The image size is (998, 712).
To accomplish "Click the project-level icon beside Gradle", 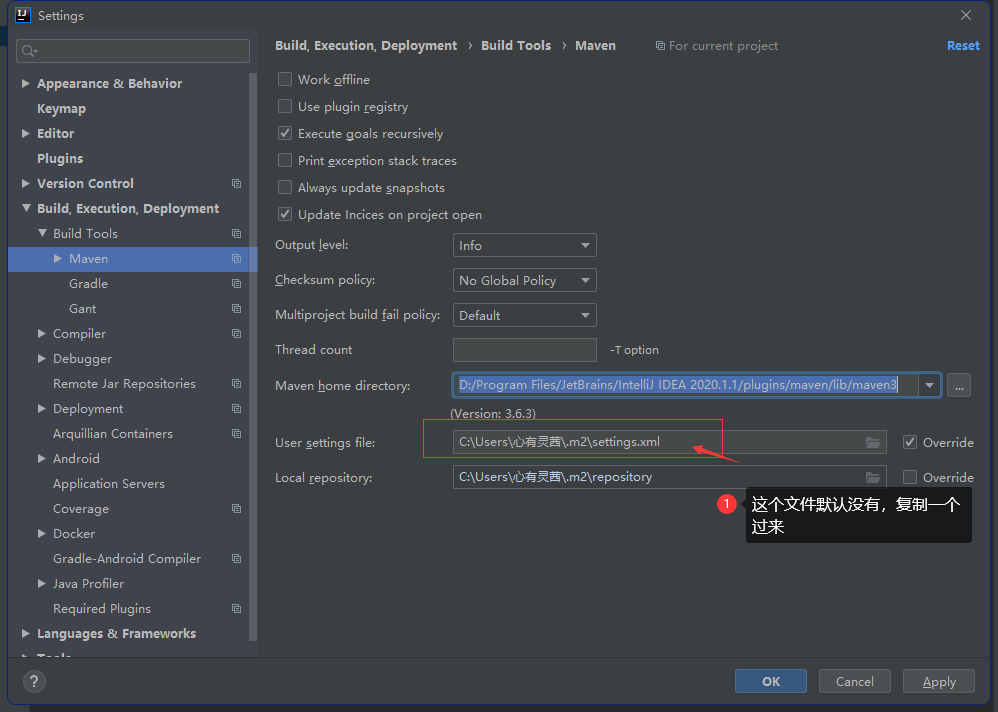I will (x=237, y=283).
